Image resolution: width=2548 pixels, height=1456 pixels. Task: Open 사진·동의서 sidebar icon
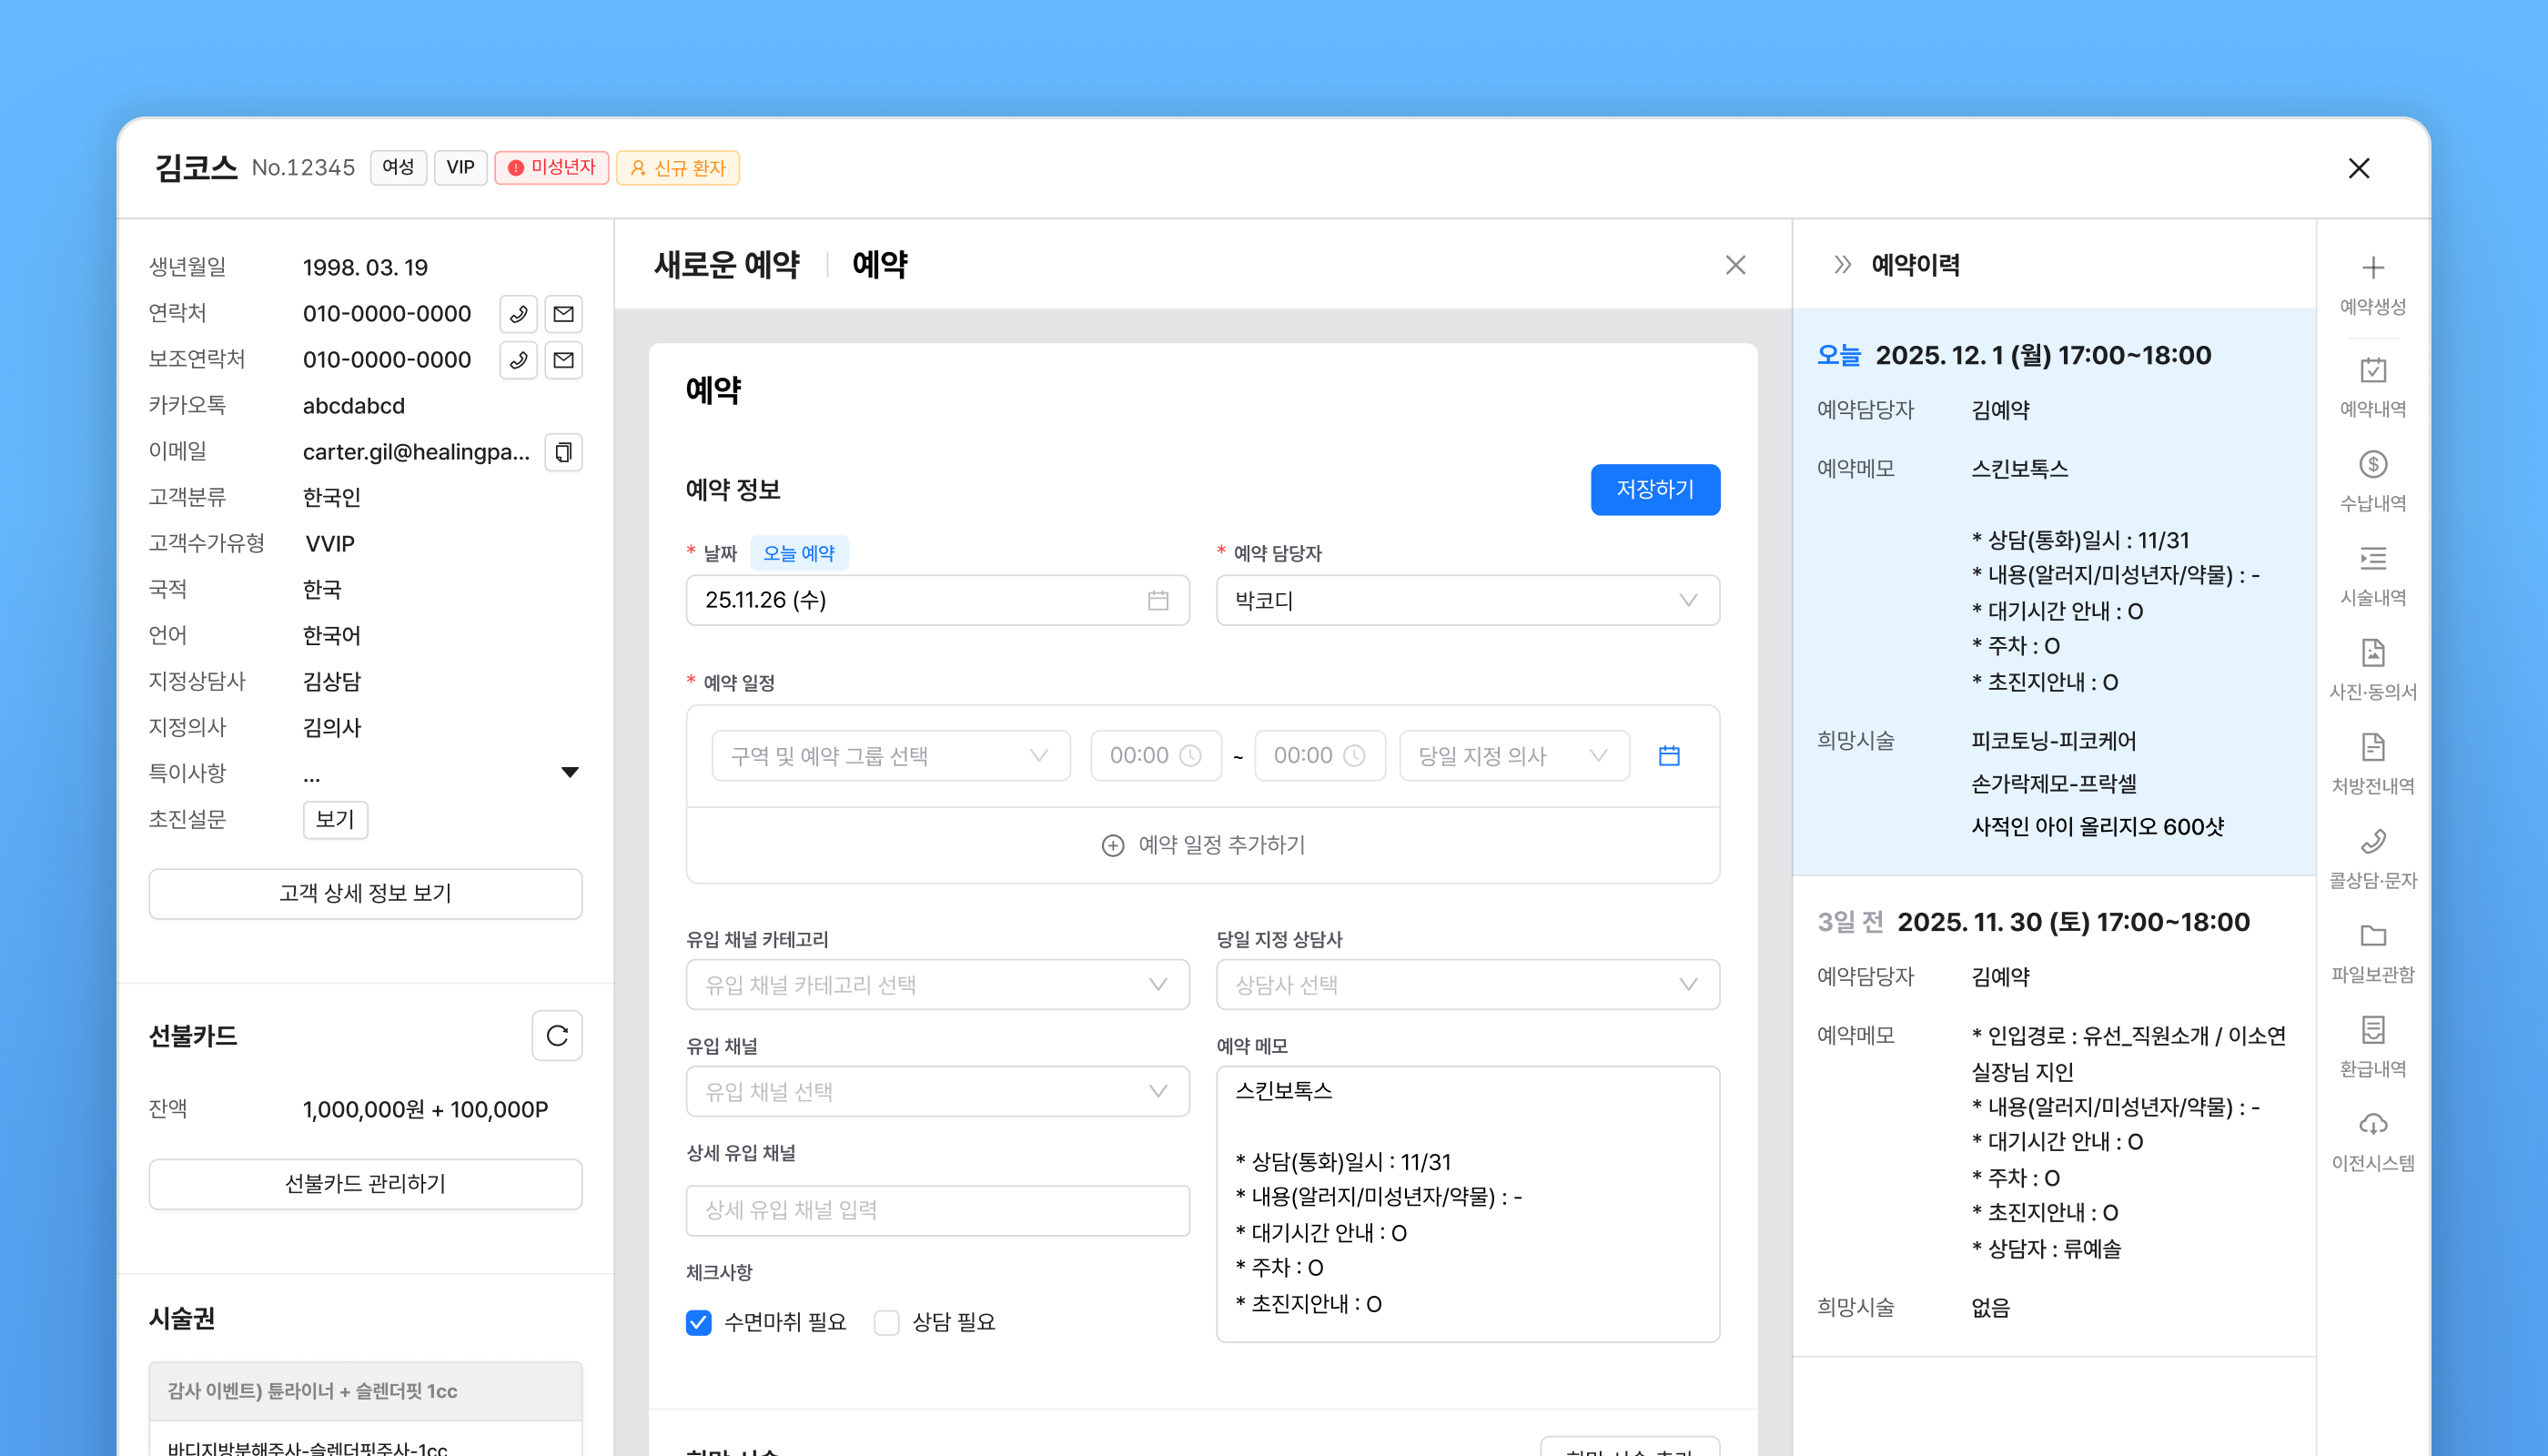(x=2372, y=653)
